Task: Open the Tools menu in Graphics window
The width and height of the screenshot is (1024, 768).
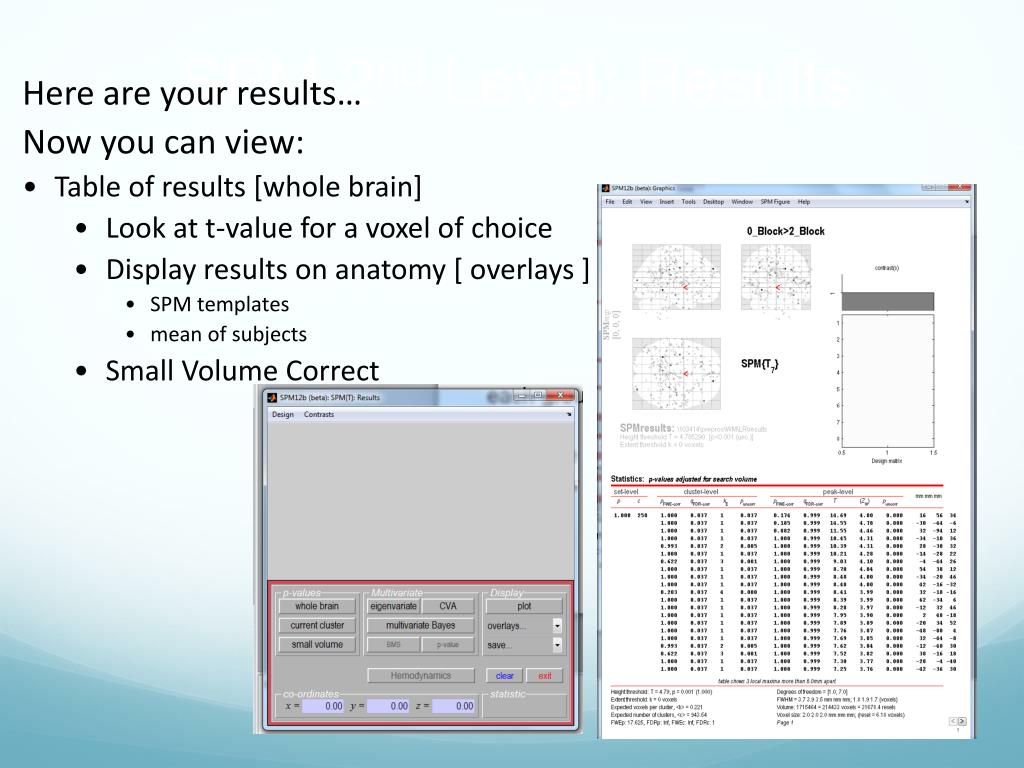Action: point(688,202)
